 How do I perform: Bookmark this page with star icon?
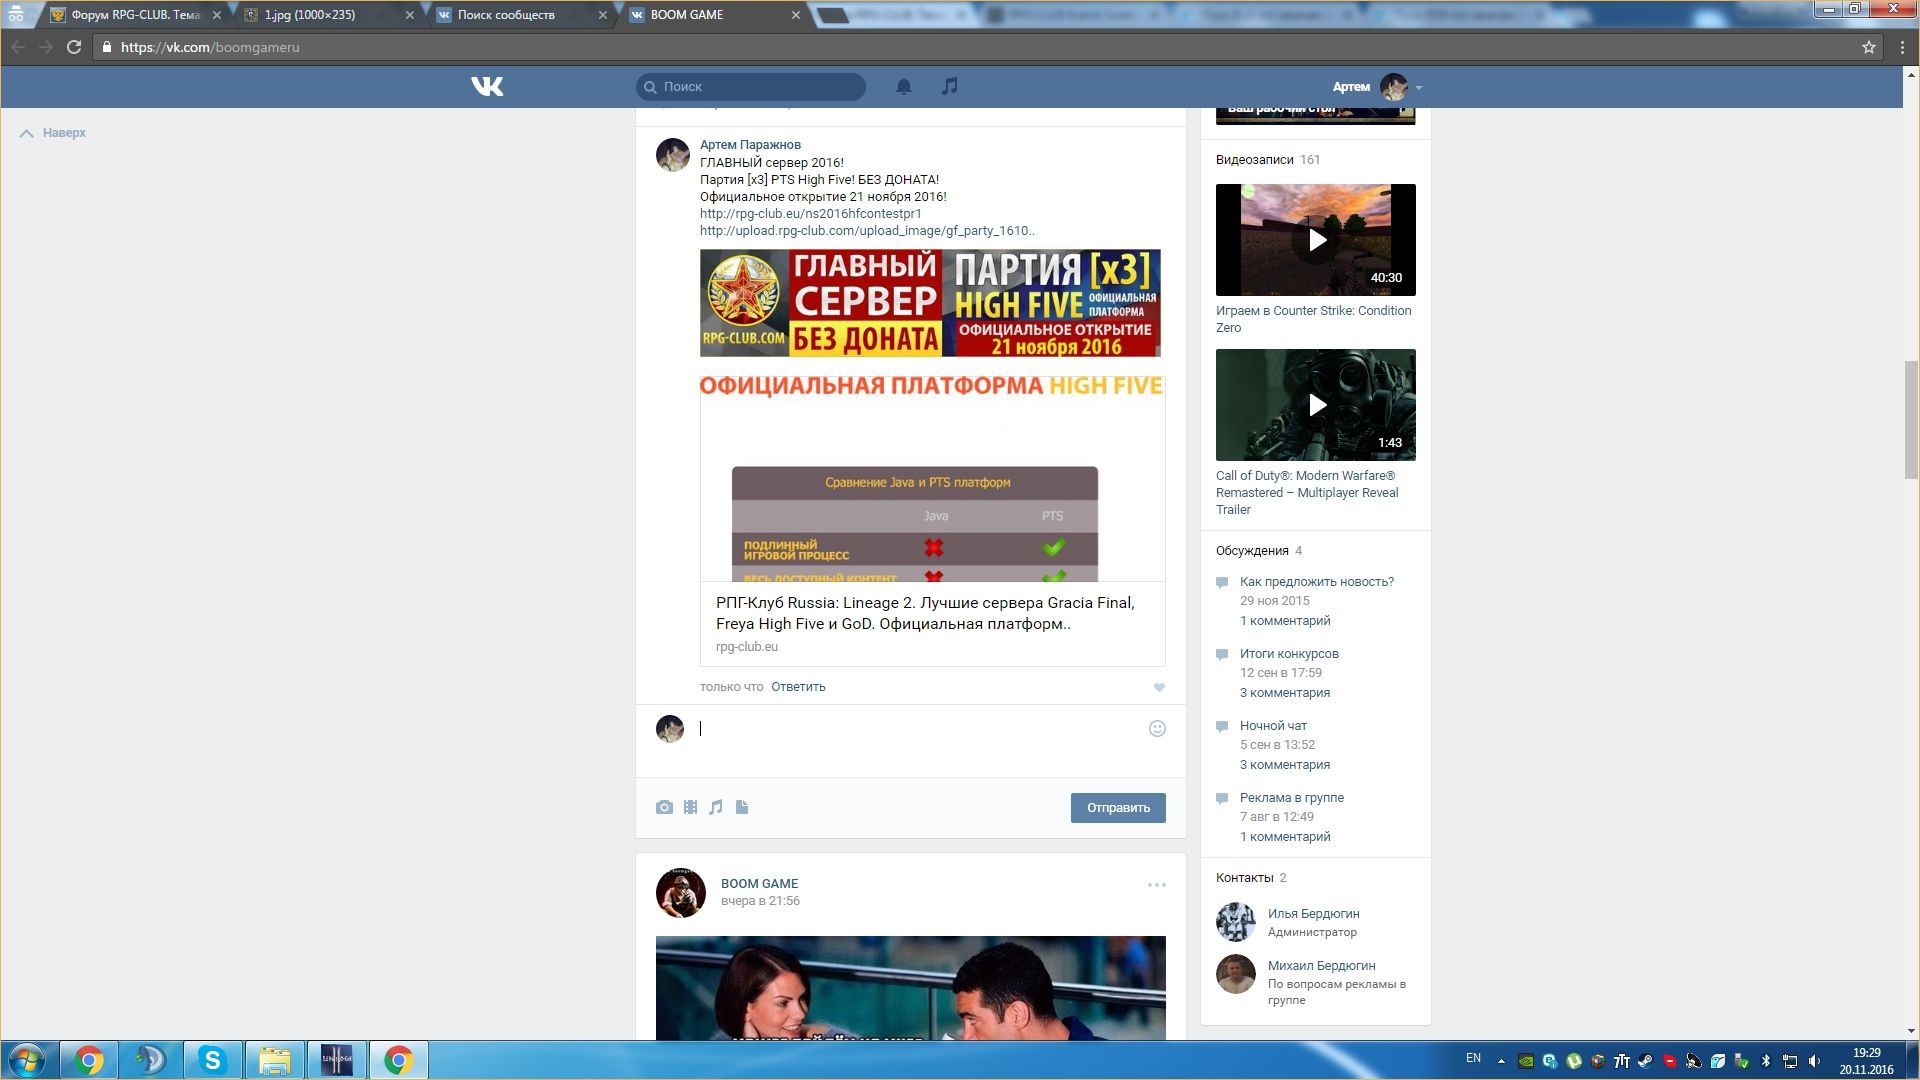(1868, 47)
